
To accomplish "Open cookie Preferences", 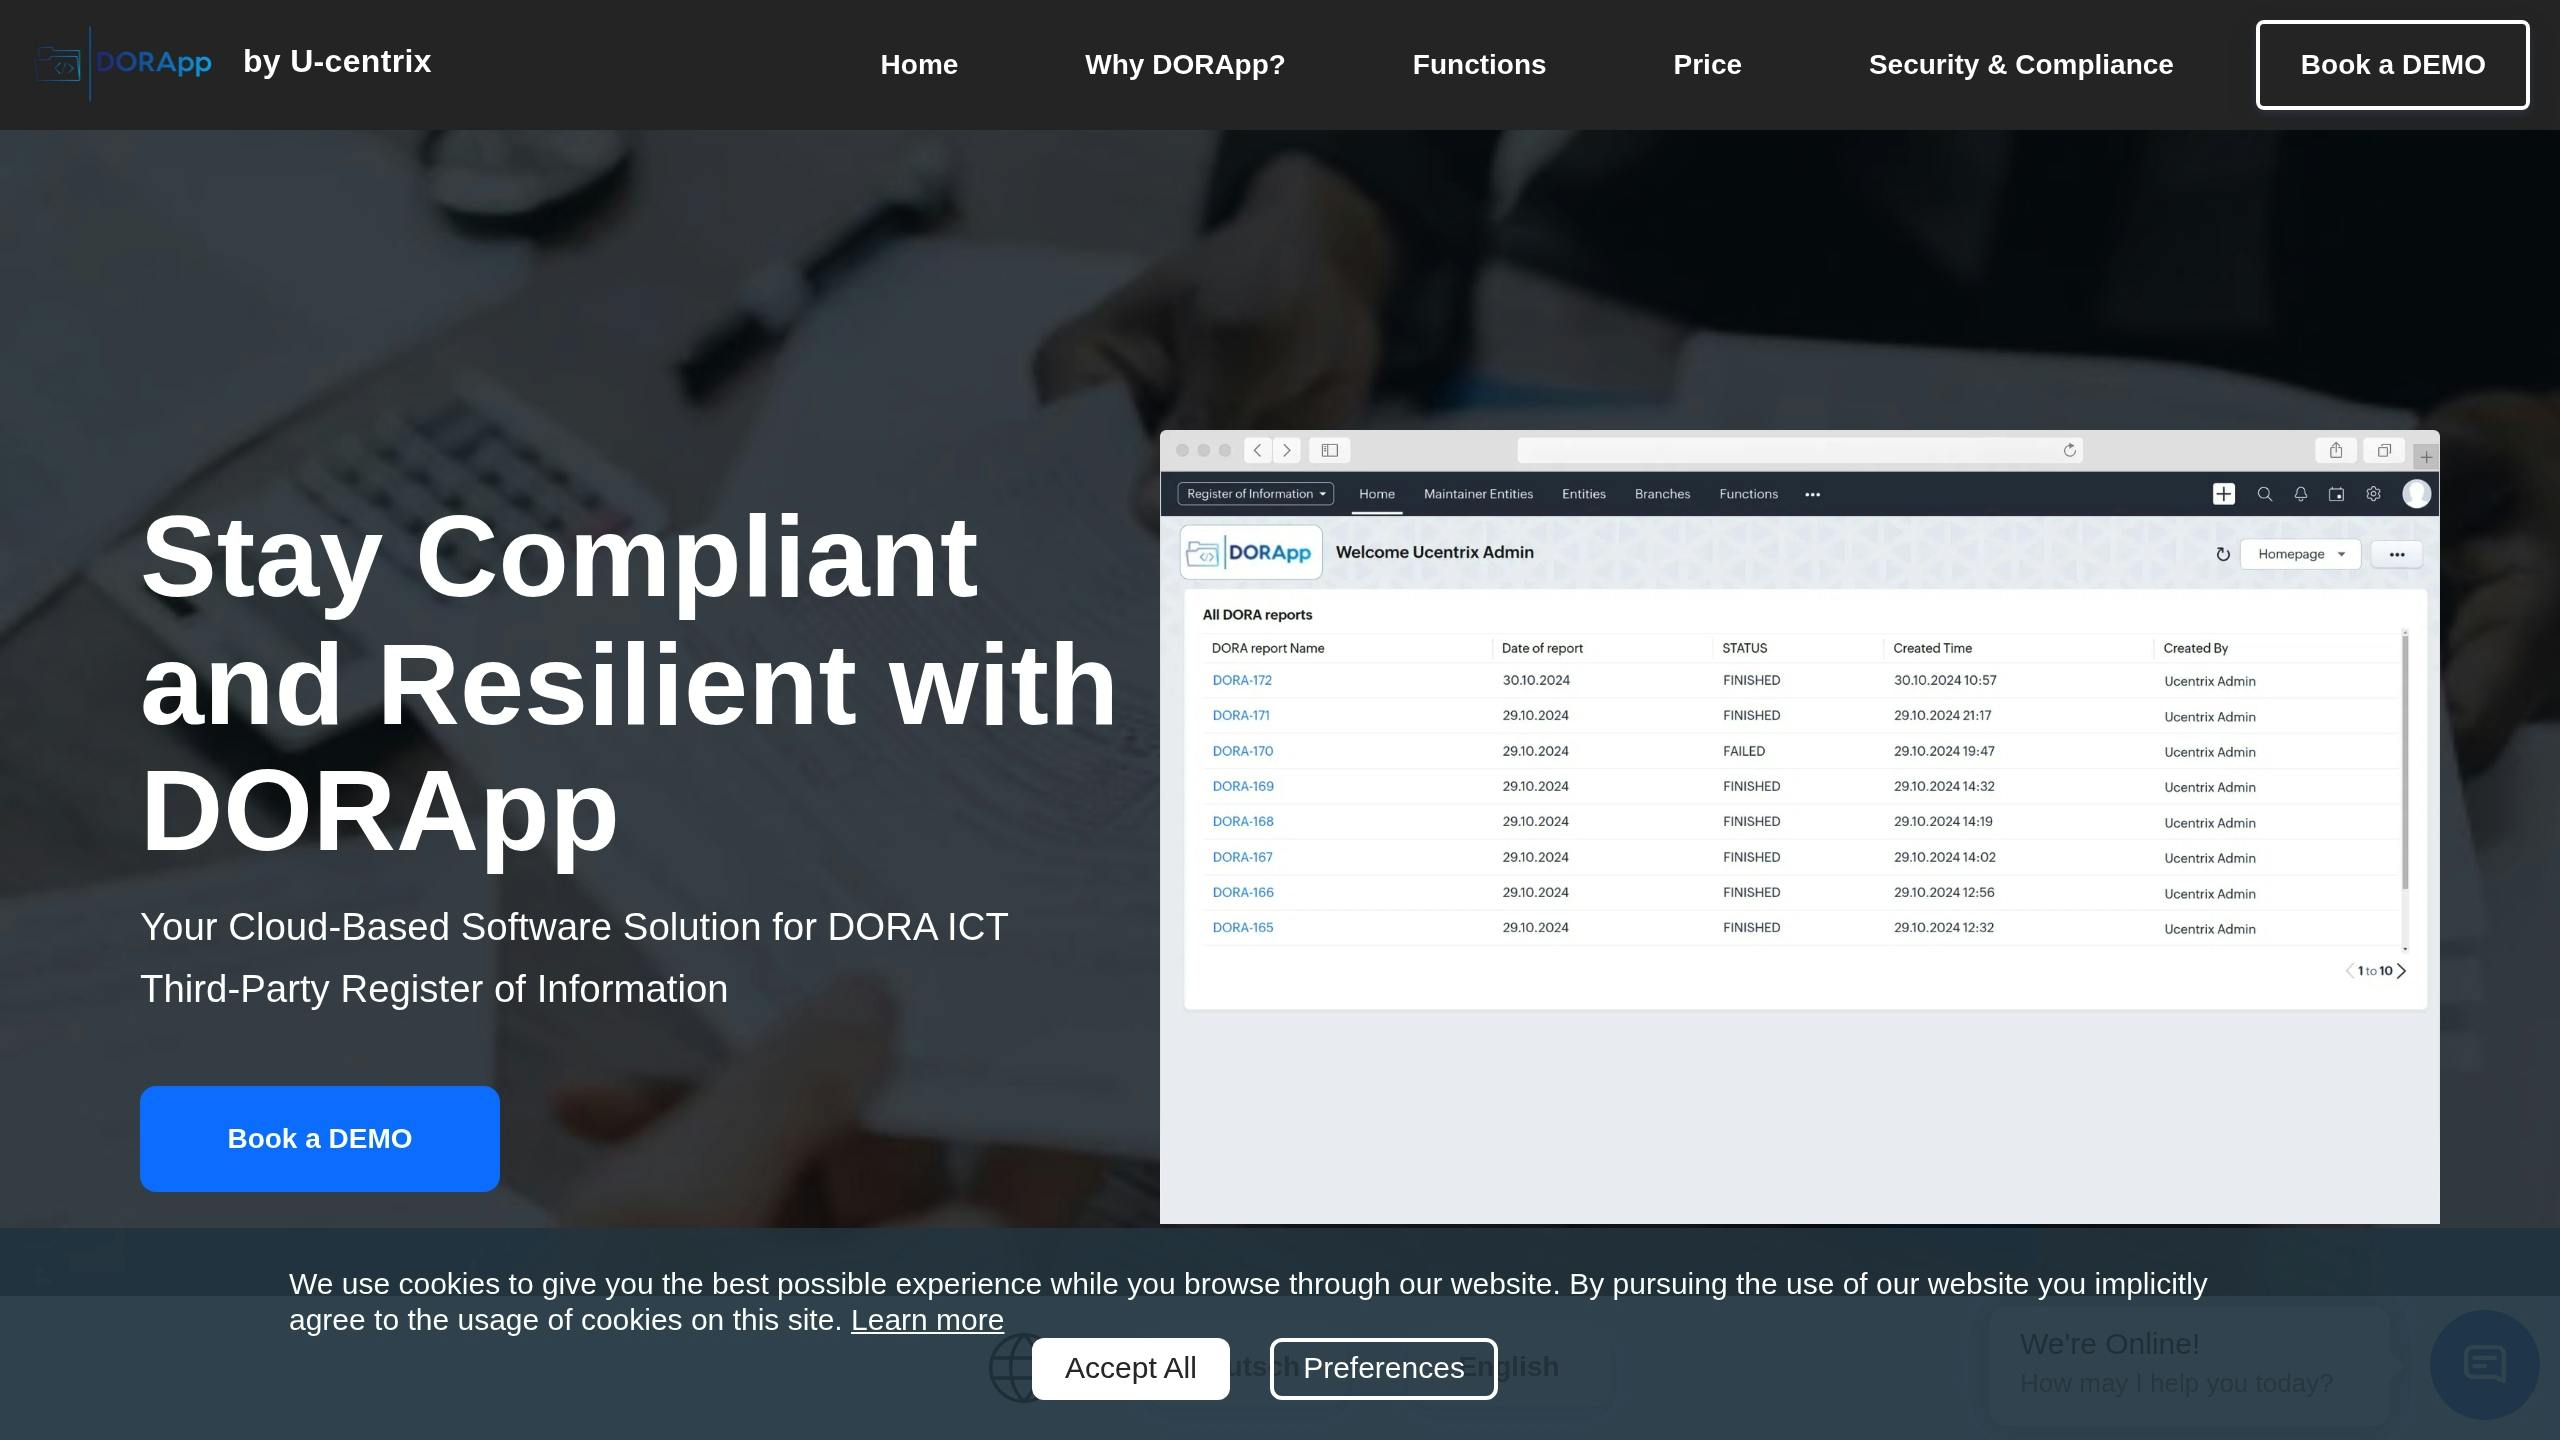I will pos(1383,1368).
